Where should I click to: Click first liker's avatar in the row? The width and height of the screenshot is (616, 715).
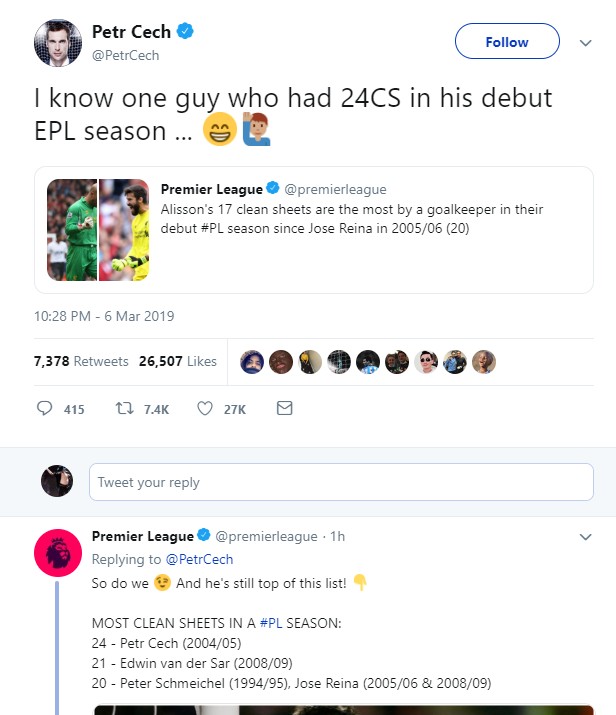click(x=253, y=361)
